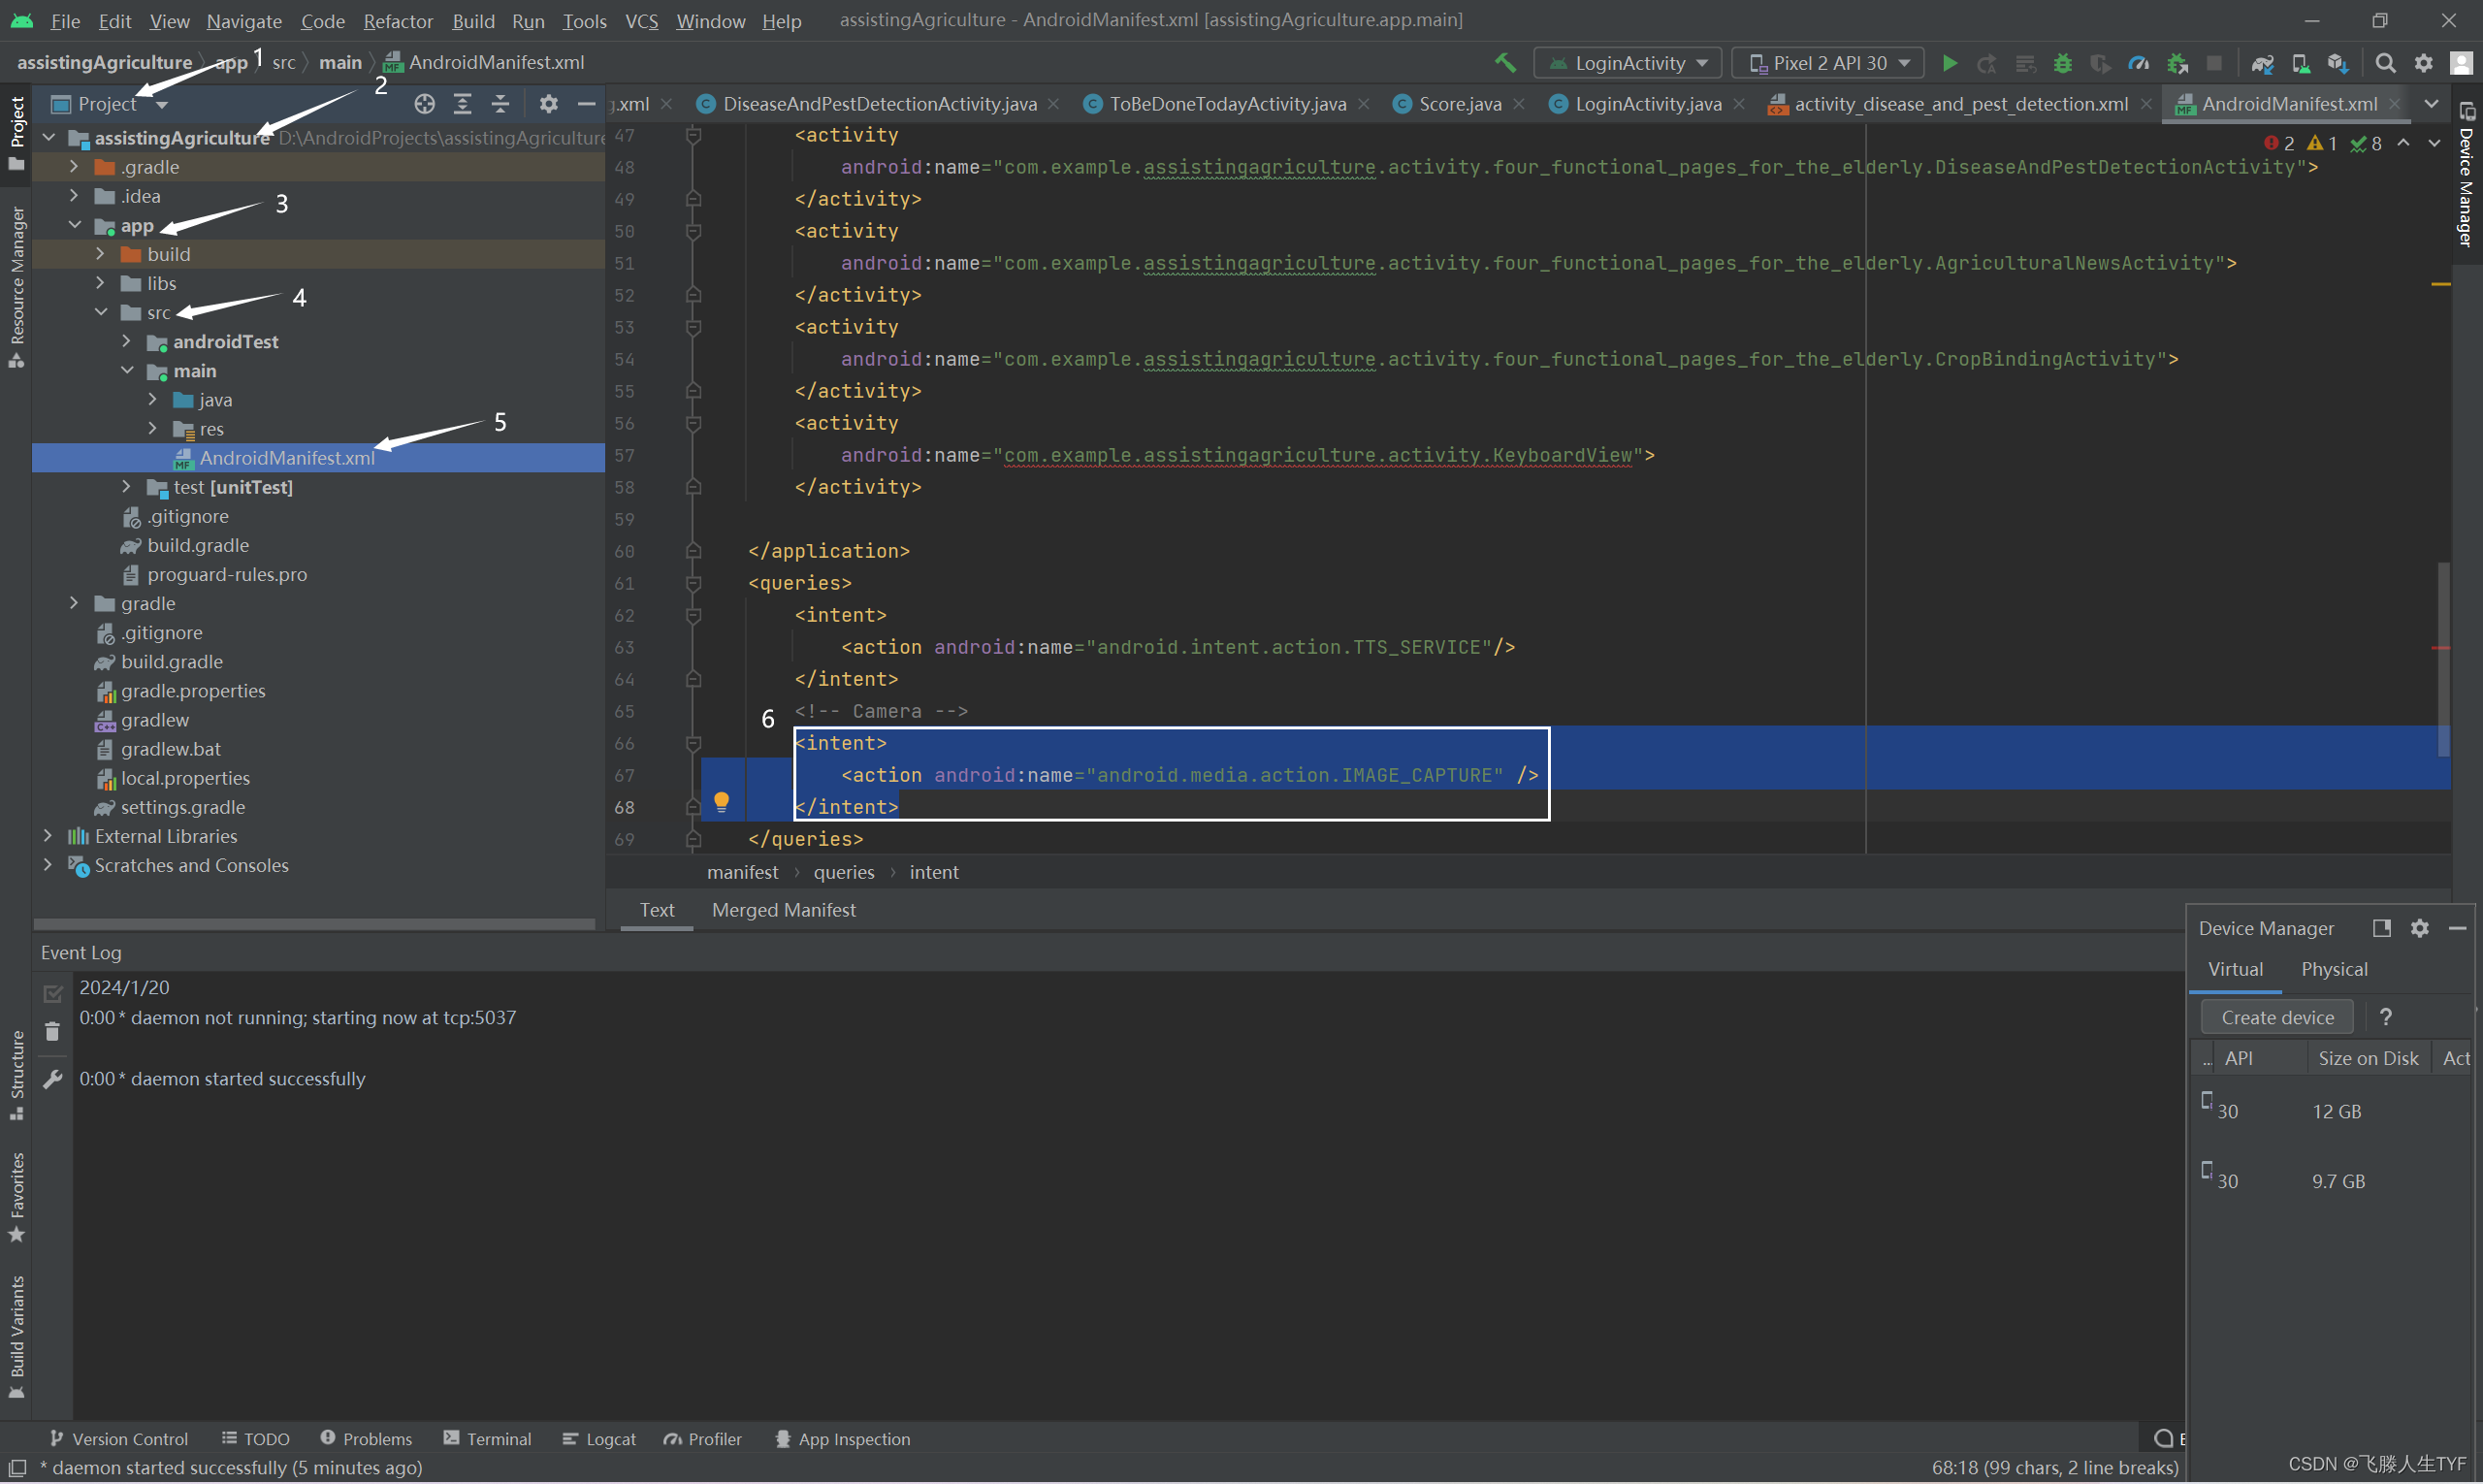
Task: Switch to the Merged Manifest tab
Action: tap(783, 908)
